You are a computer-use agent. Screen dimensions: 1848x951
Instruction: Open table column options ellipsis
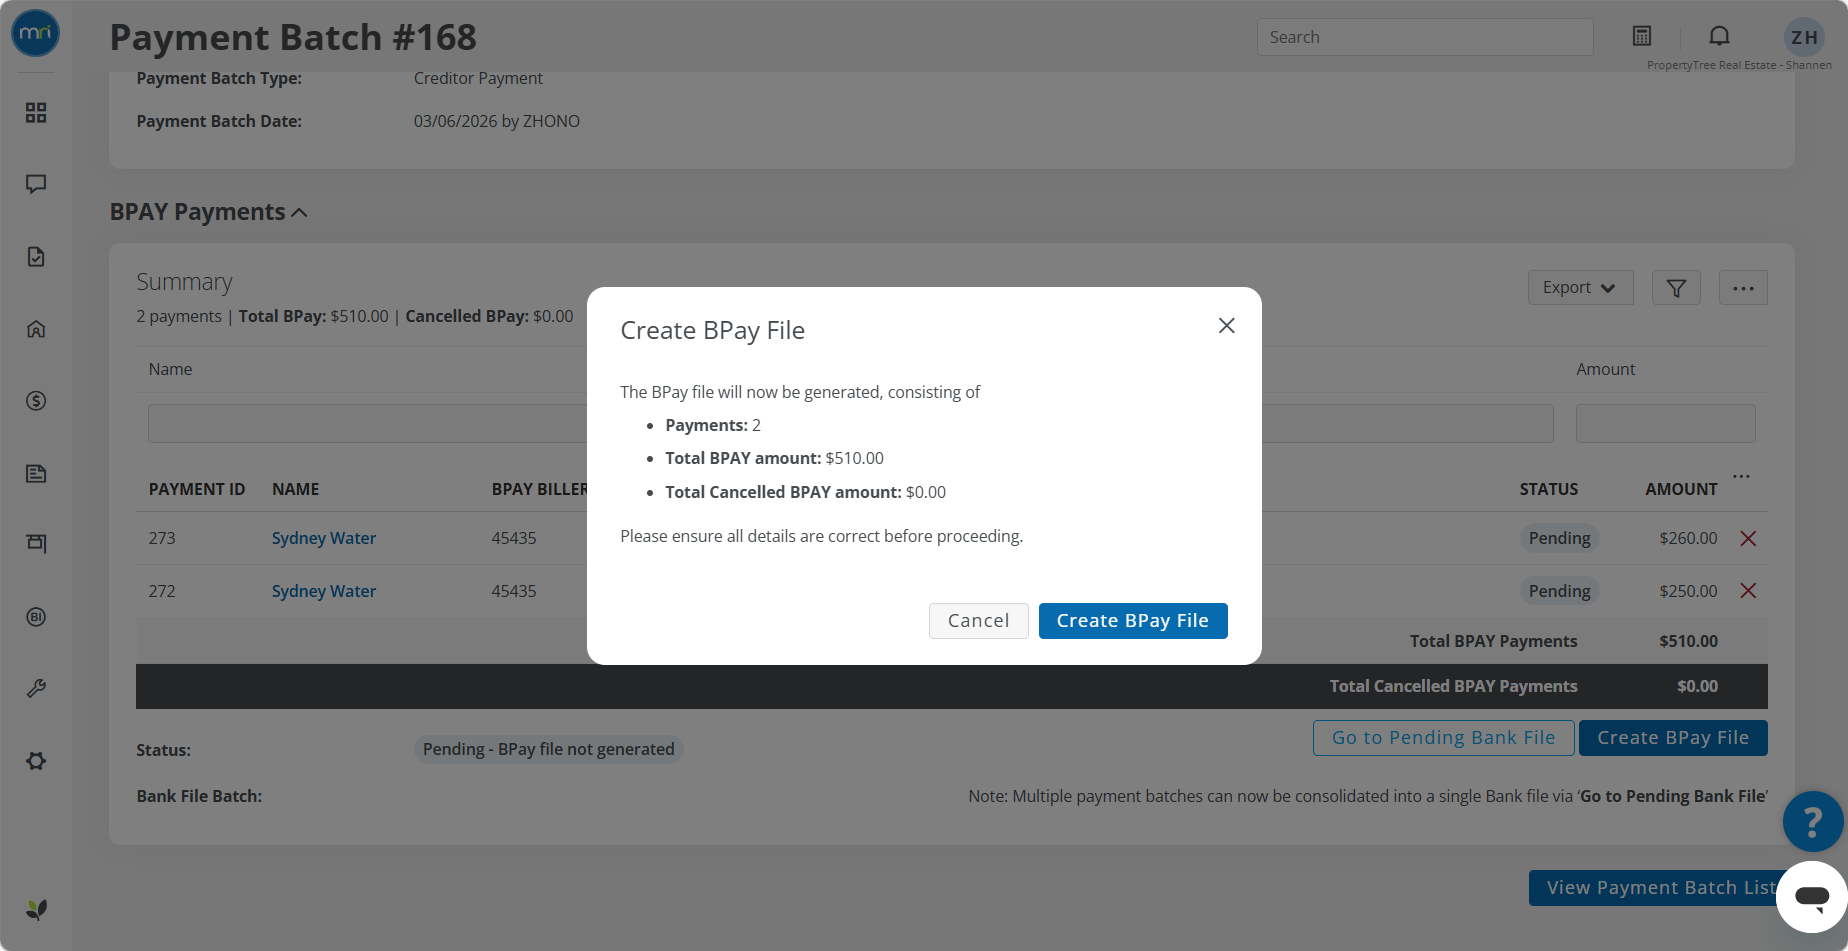(x=1742, y=476)
